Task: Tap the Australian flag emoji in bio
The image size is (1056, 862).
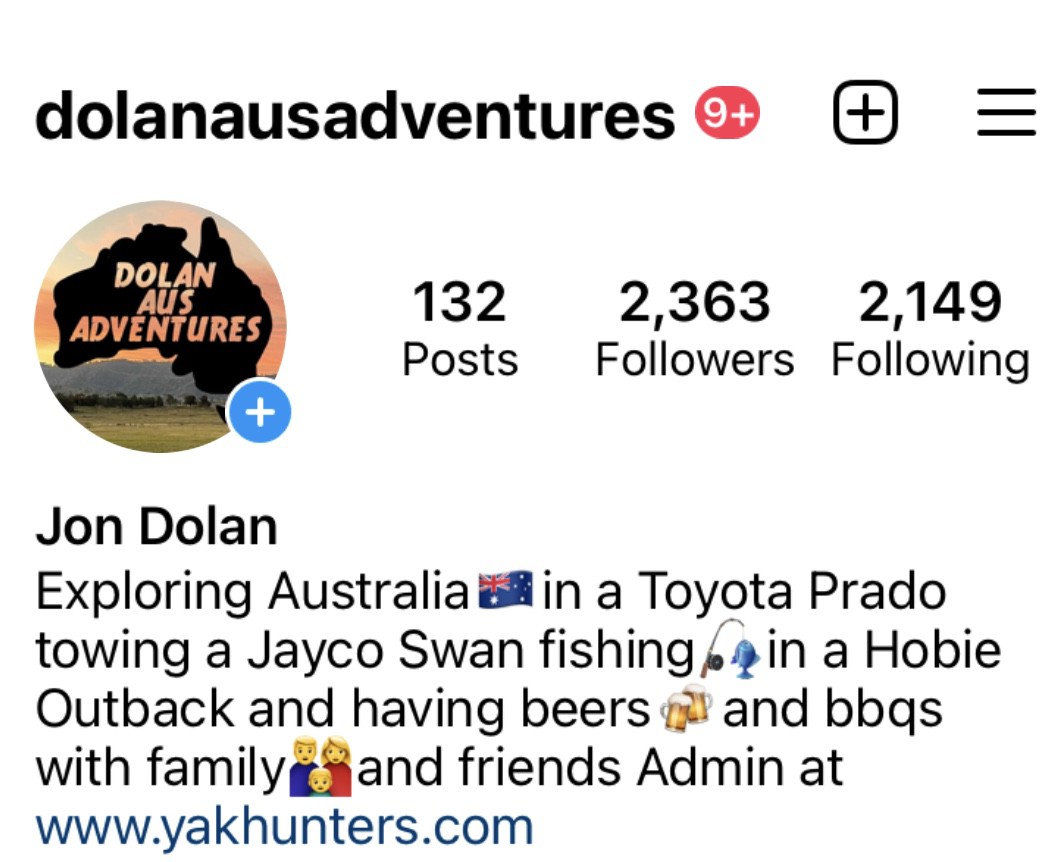Action: click(505, 589)
